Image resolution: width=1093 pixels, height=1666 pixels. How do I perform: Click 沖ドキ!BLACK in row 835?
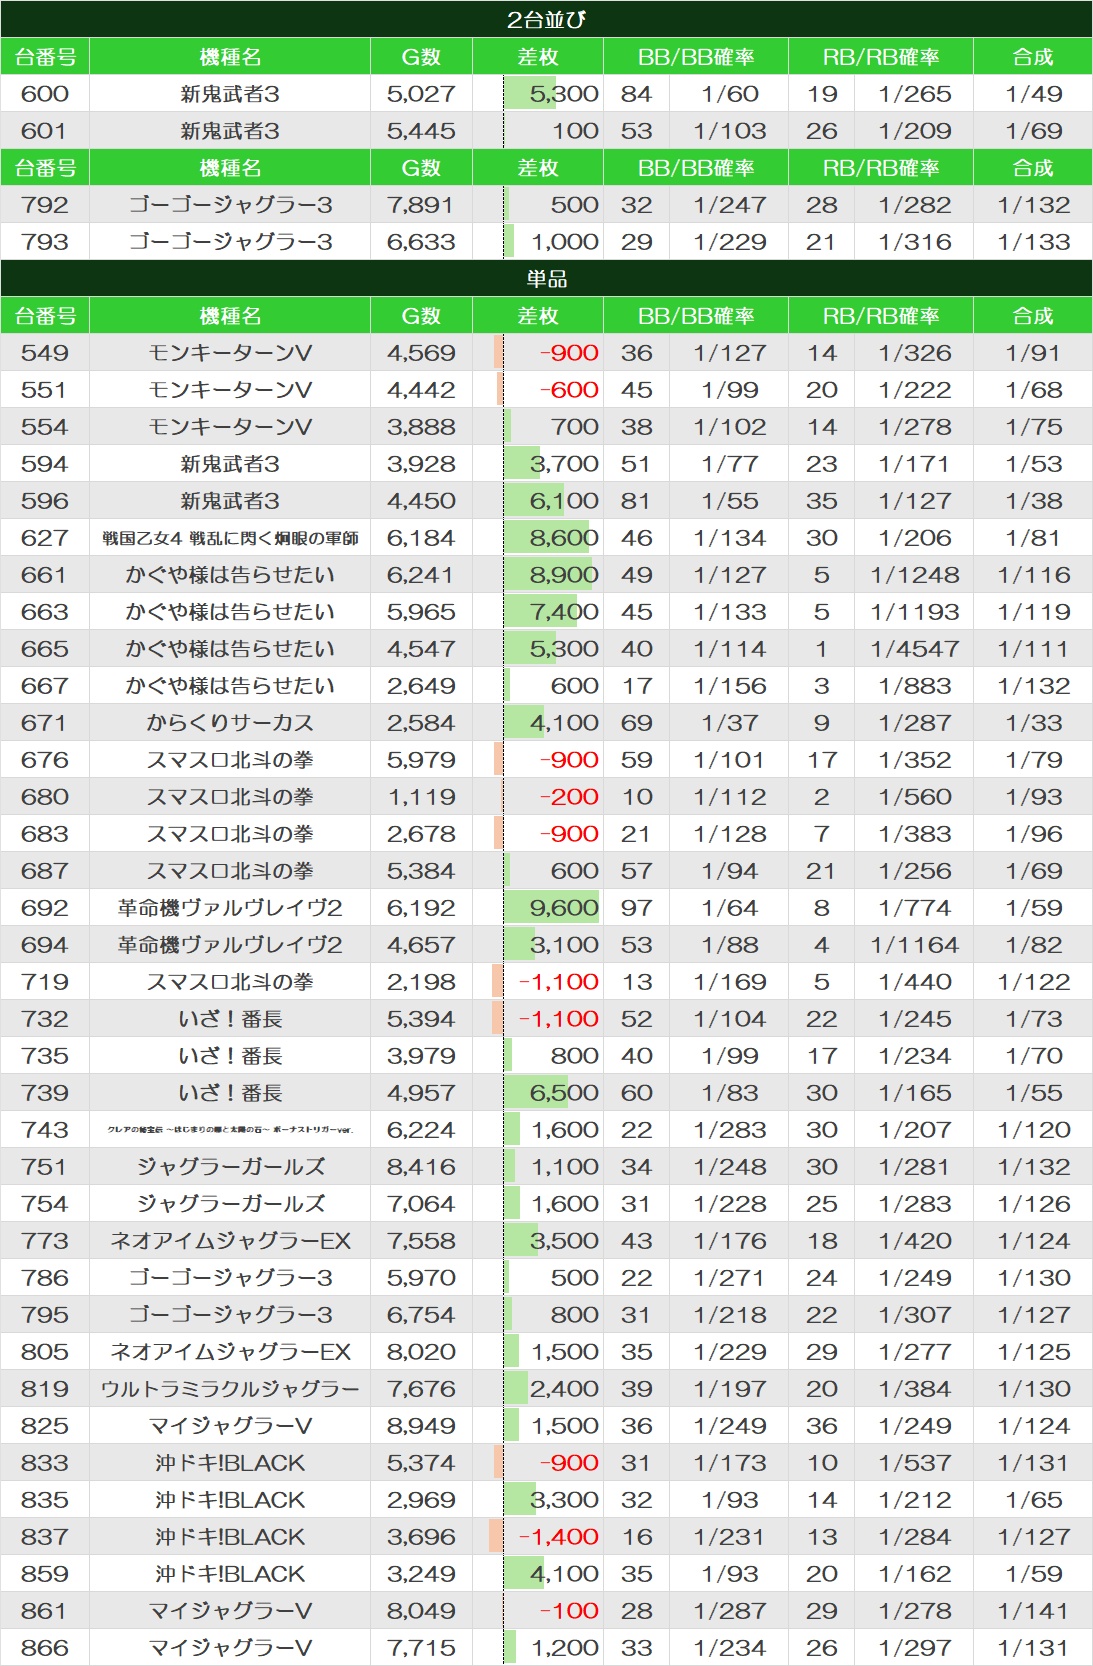coord(230,1500)
